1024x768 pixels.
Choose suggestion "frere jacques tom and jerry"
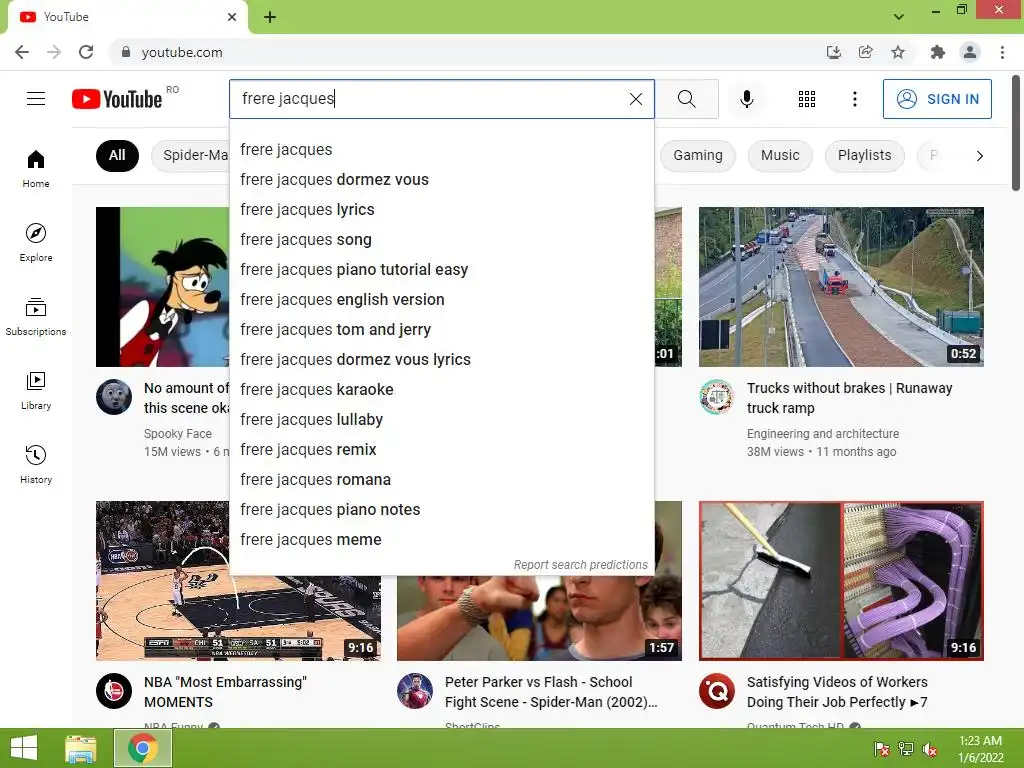point(441,330)
